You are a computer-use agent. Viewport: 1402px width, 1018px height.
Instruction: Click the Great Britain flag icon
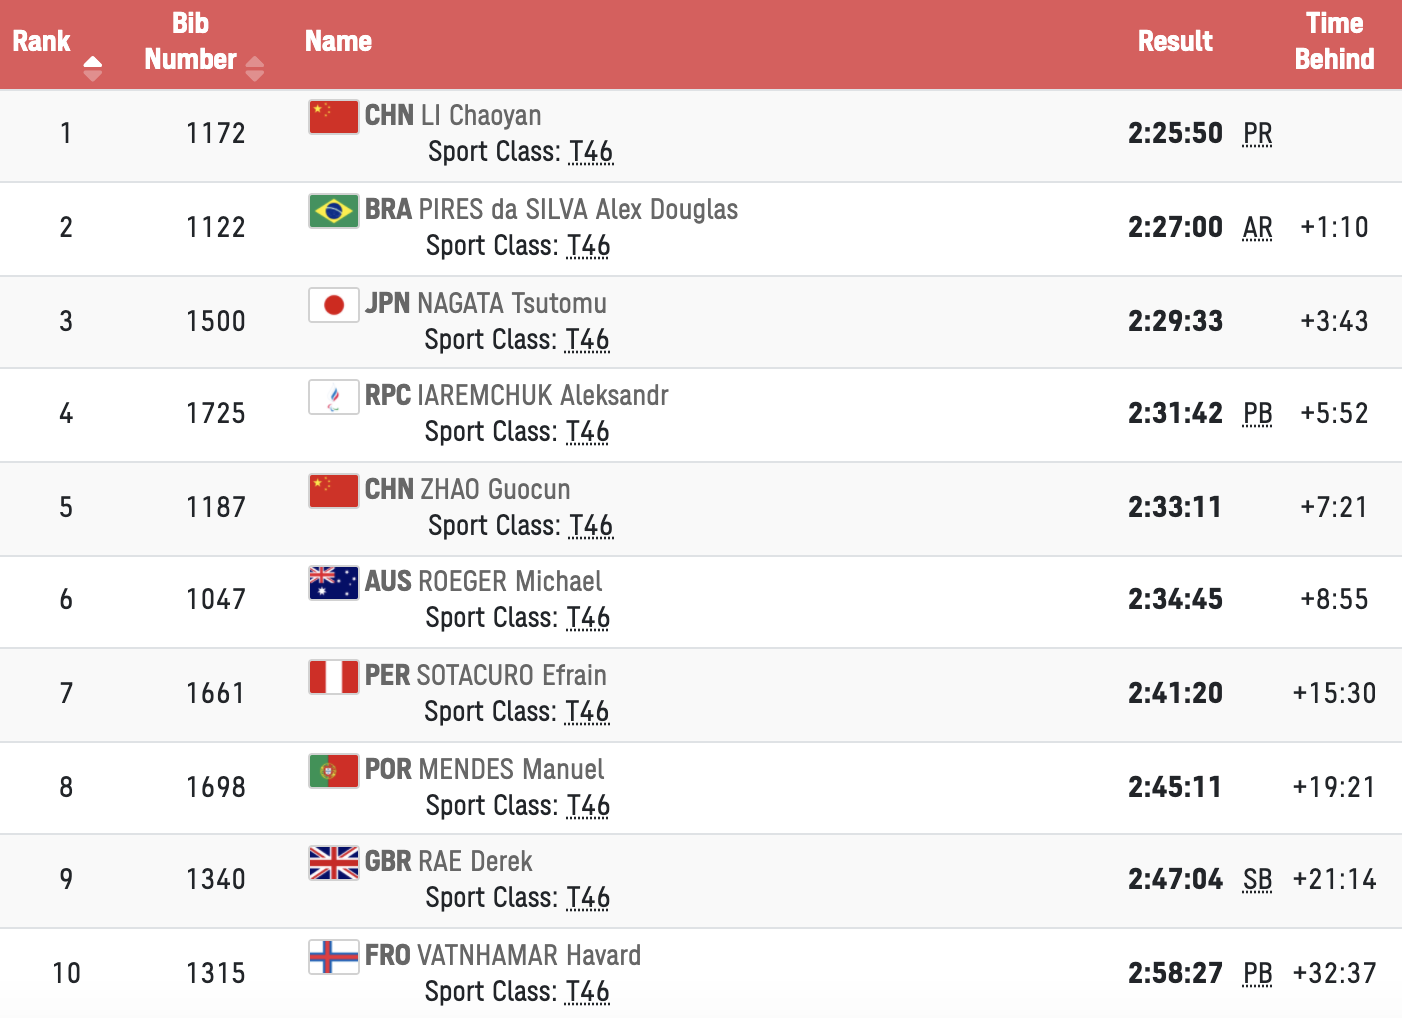333,863
